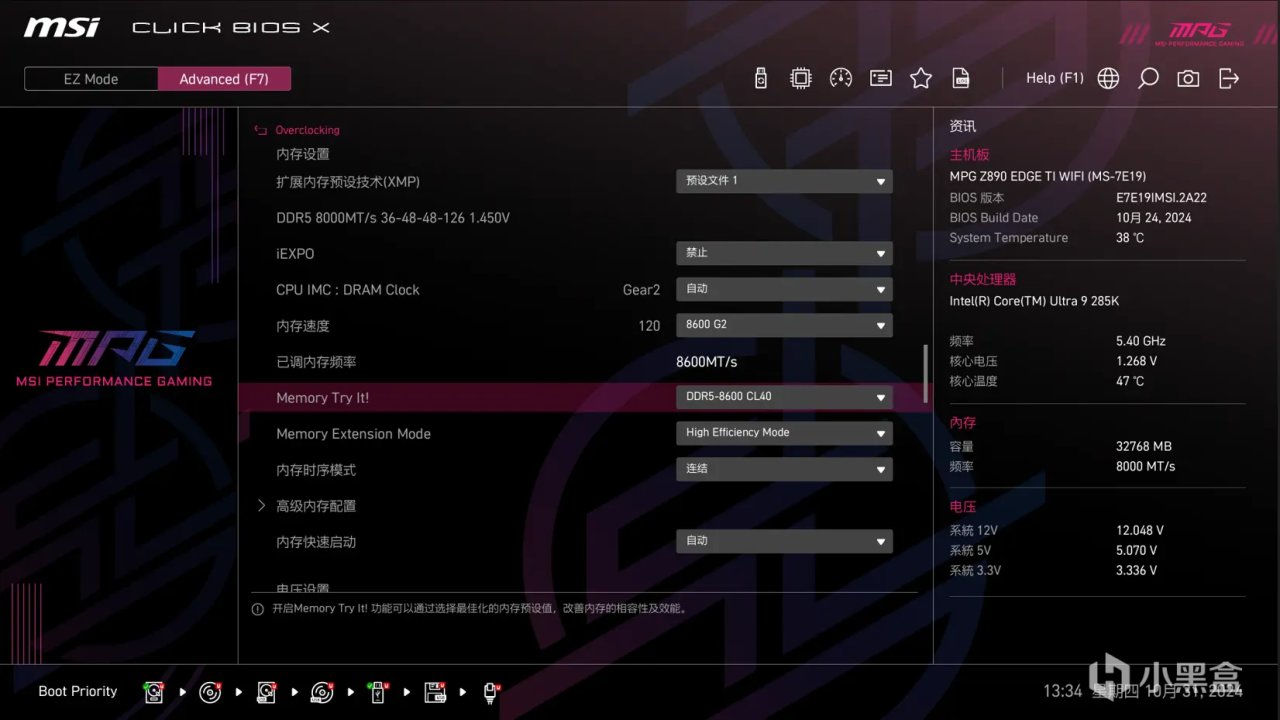Click the MPG Z890 EDGE TI WIFI (MS-7E19) text
The width and height of the screenshot is (1280, 720).
click(x=1048, y=176)
